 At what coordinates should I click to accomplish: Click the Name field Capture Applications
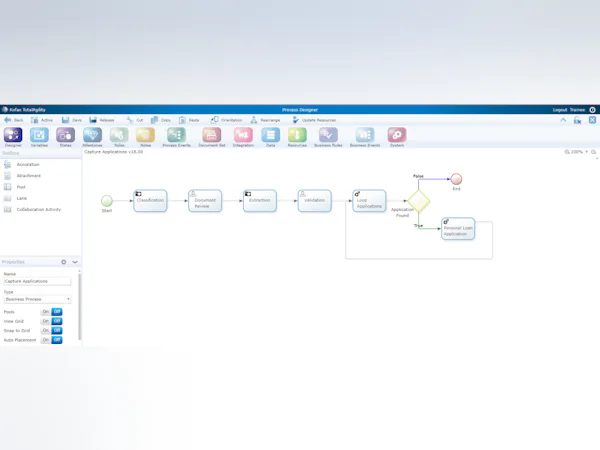pyautogui.click(x=38, y=281)
